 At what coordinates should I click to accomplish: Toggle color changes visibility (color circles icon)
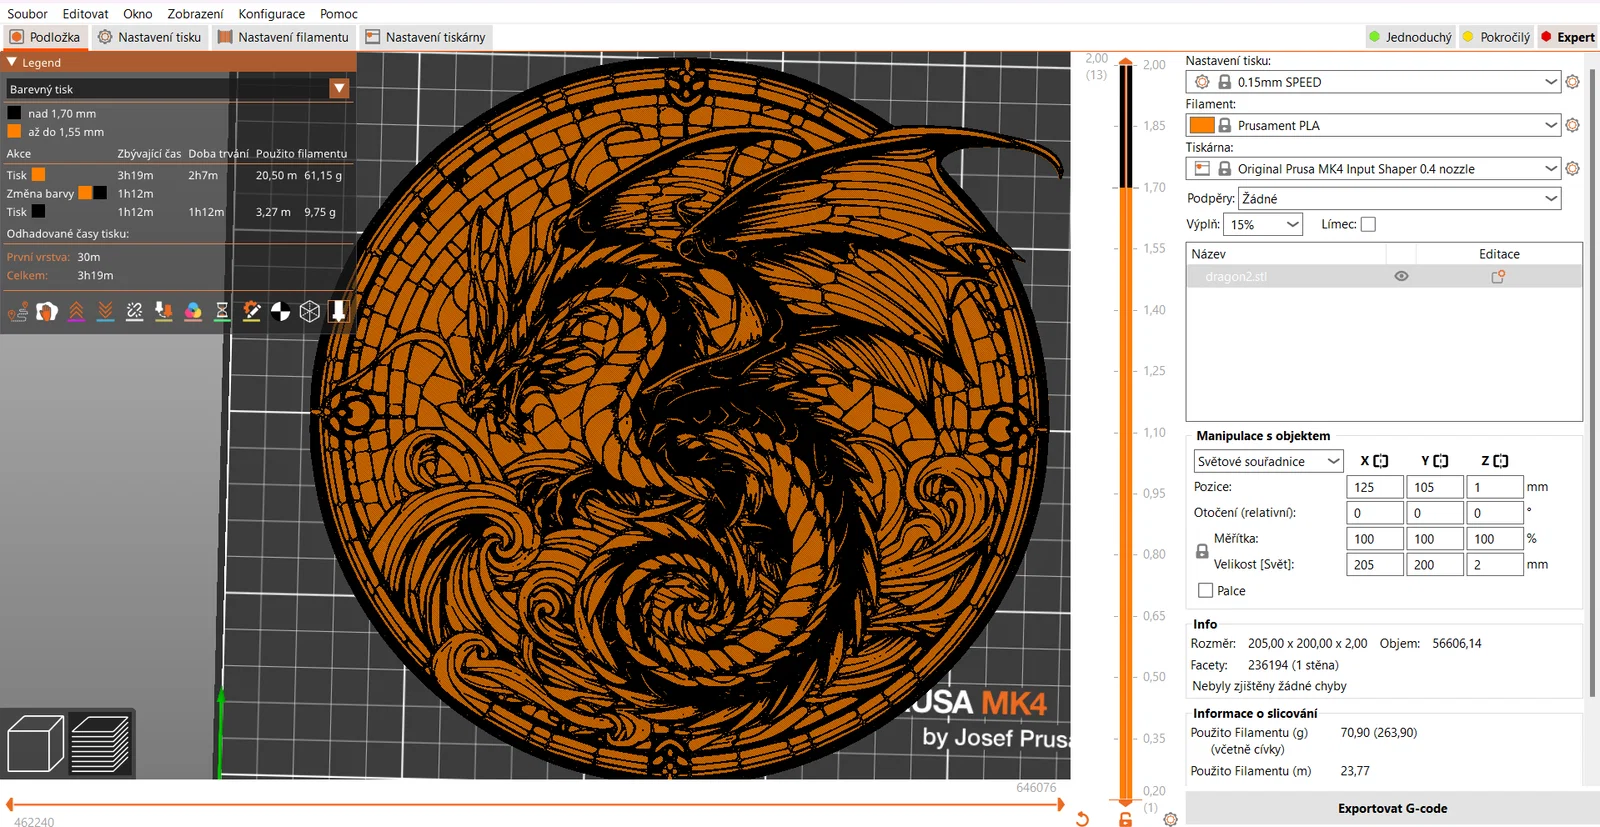click(193, 312)
